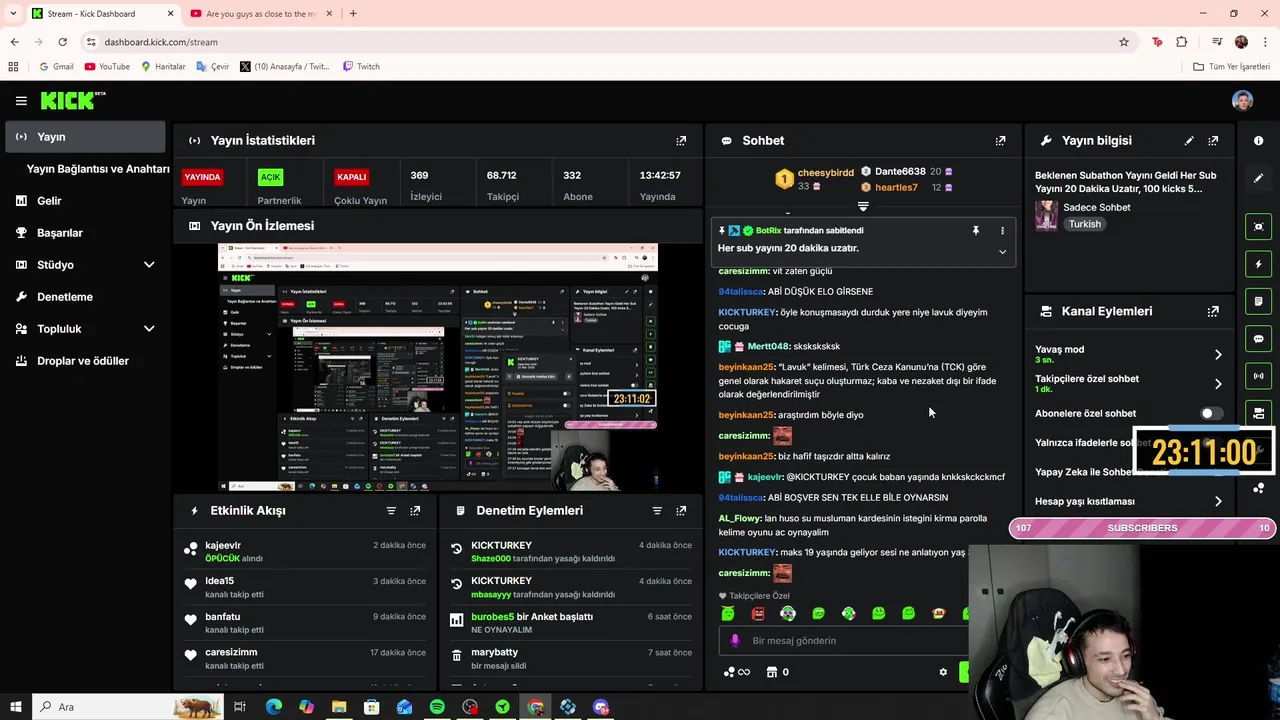Select Yayın in the sidebar
1280x720 pixels.
(85, 137)
